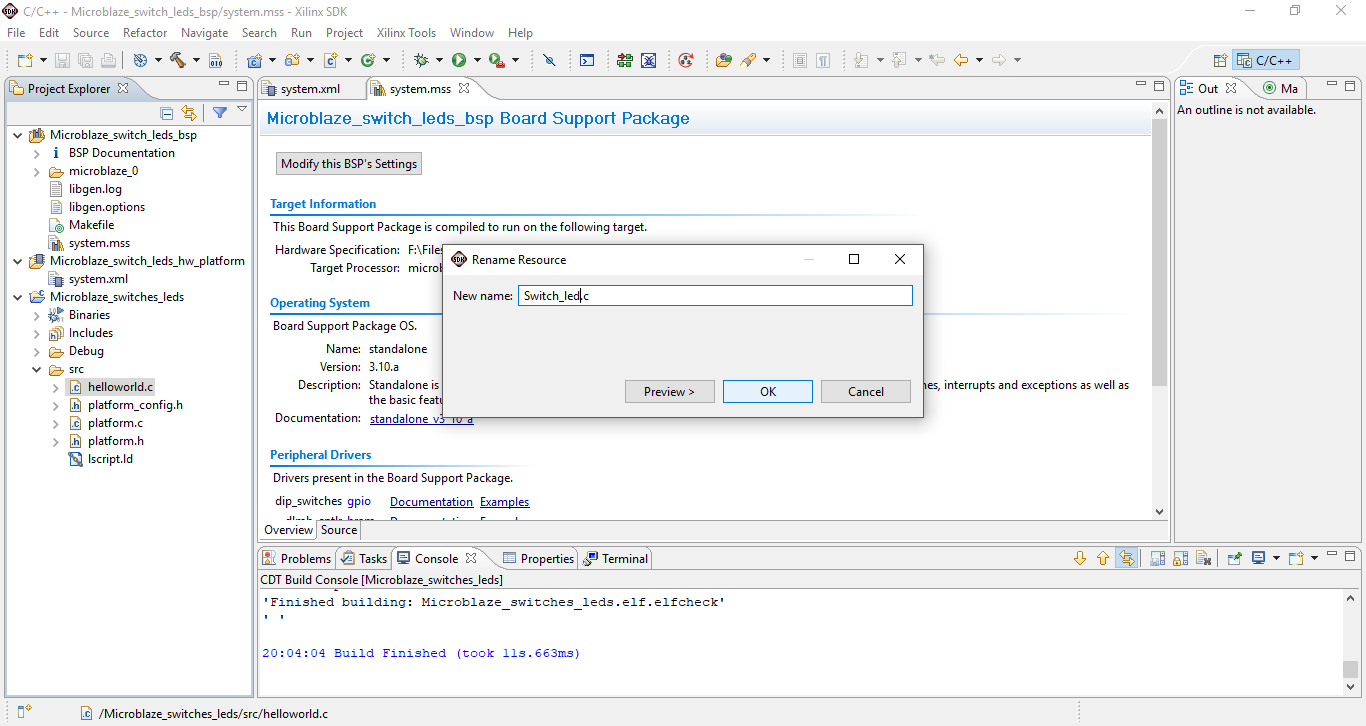Click Display Selected Console monitor icon

coord(1258,558)
